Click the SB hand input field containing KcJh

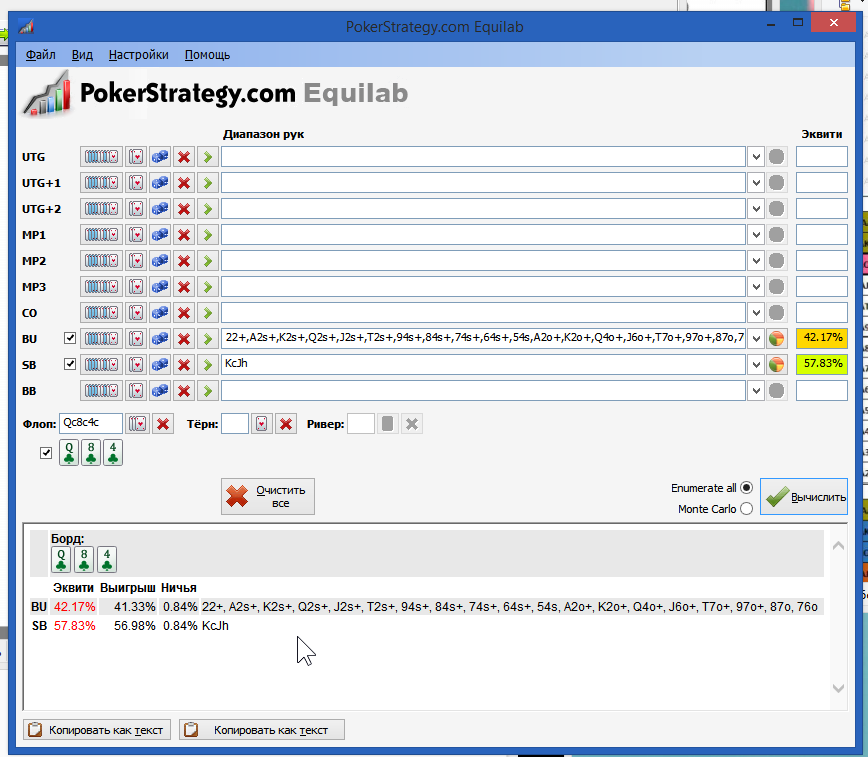(x=483, y=364)
